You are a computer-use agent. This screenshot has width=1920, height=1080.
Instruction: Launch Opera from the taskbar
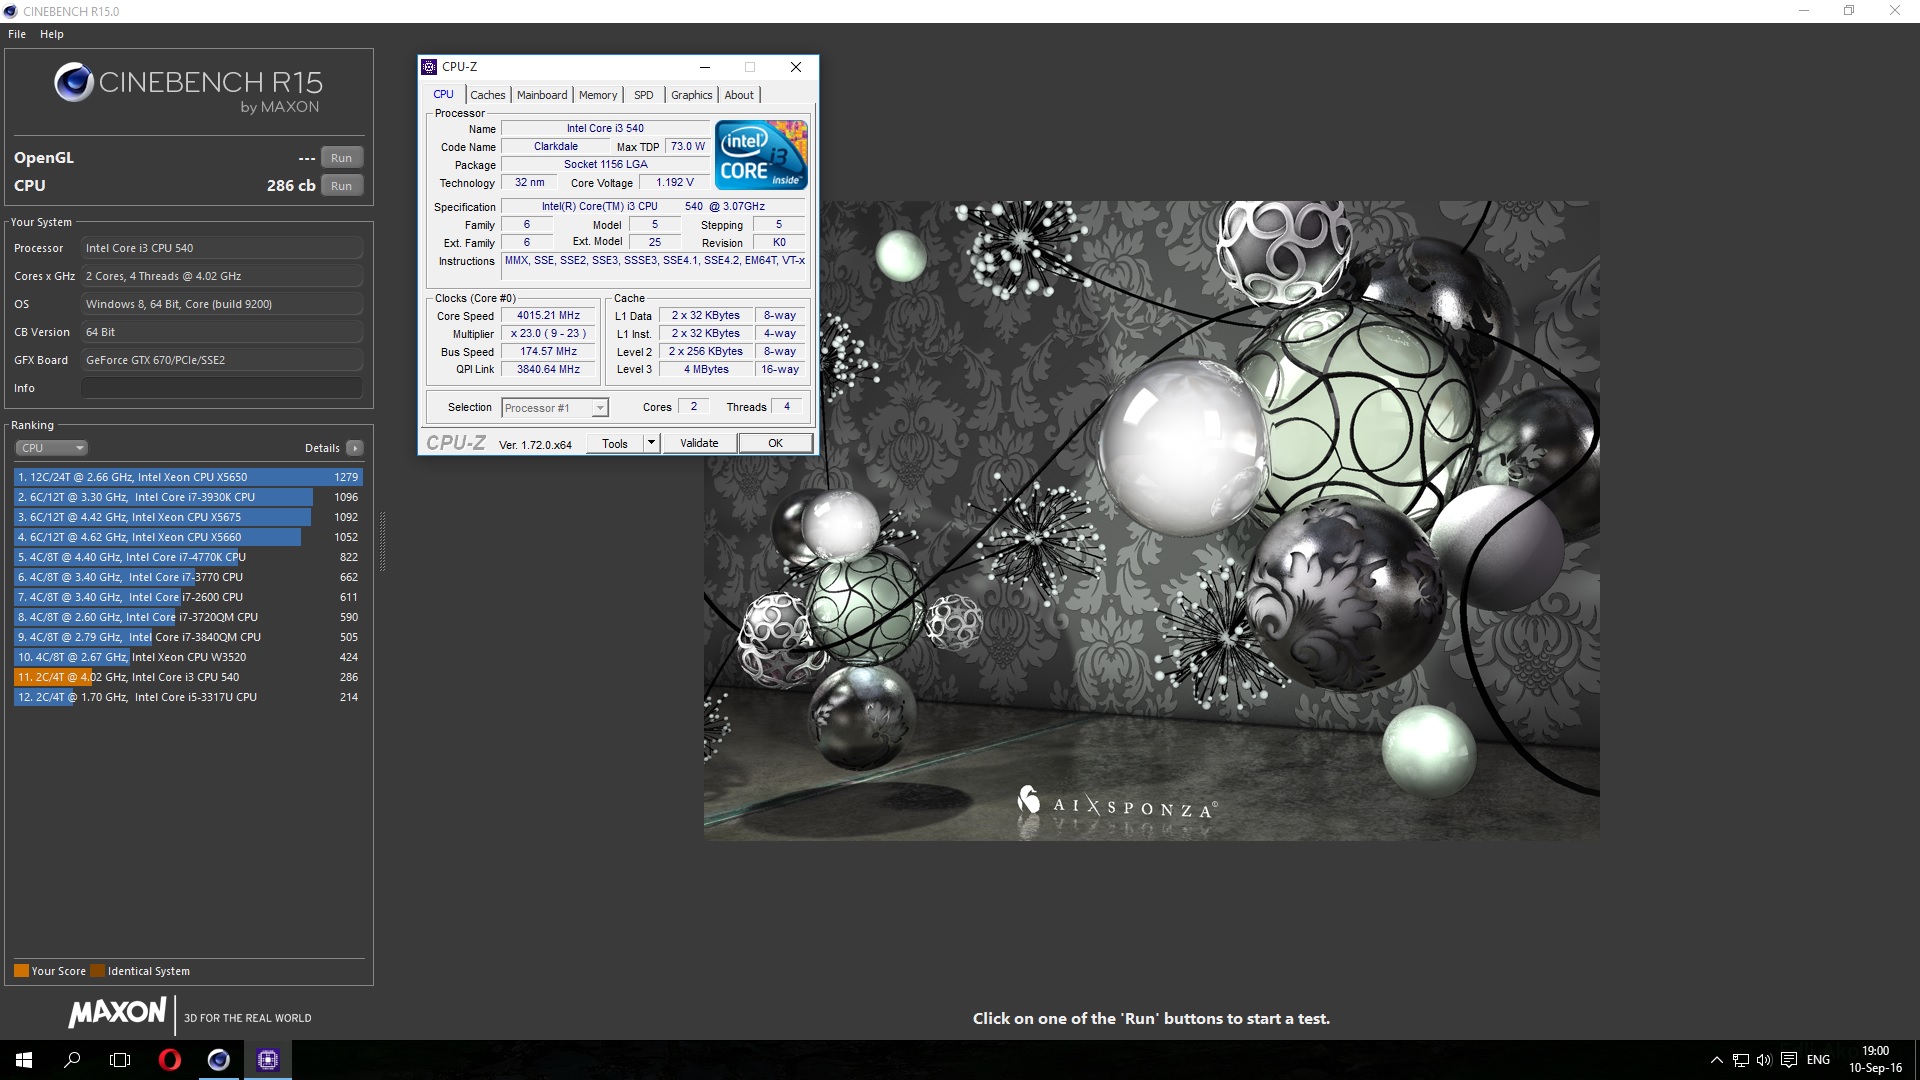tap(169, 1059)
